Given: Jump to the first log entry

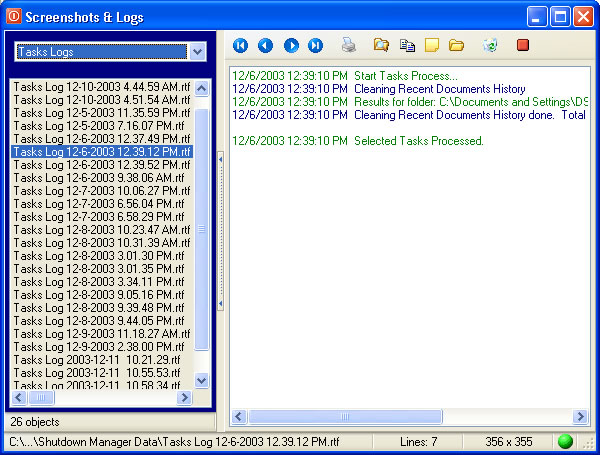Looking at the screenshot, I should click(x=240, y=45).
